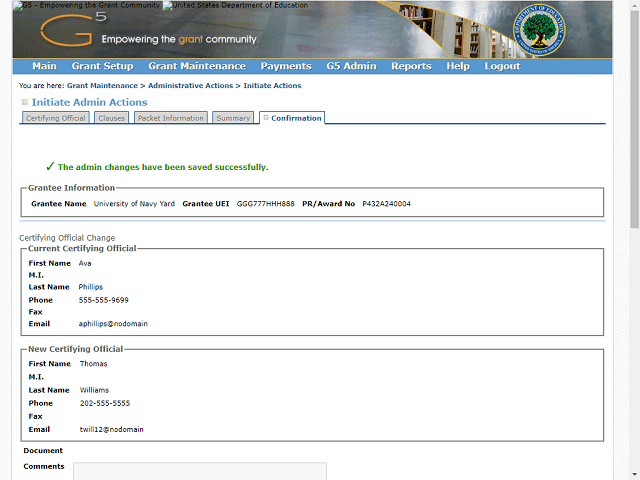
Task: Click the icon beside Initiate Admin Actions heading
Action: (25, 102)
